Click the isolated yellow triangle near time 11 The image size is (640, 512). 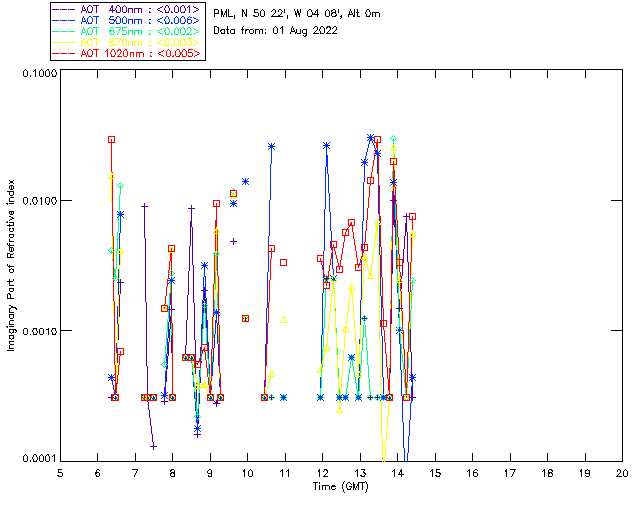point(284,320)
